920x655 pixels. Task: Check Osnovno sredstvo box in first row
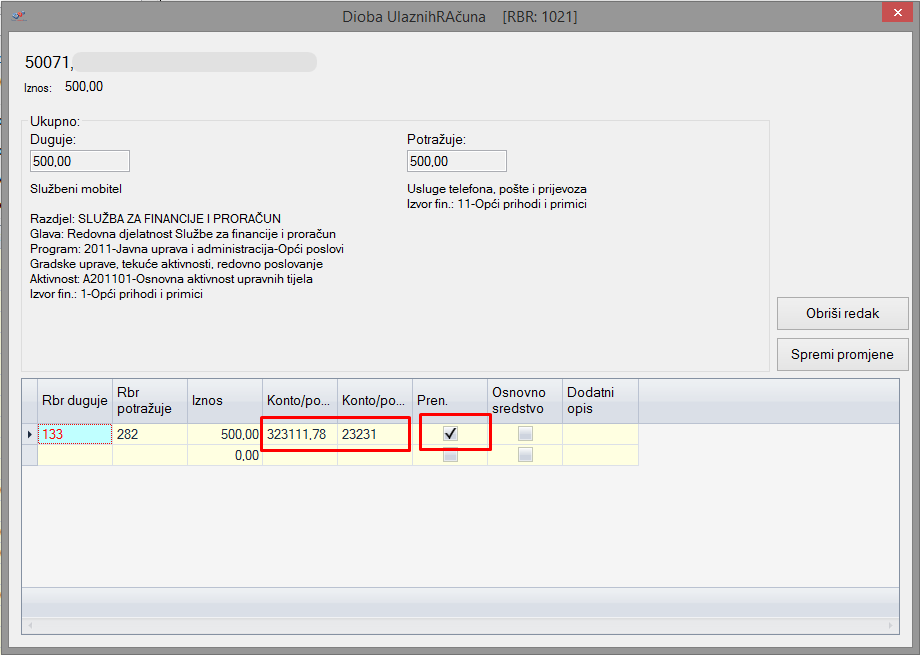pyautogui.click(x=525, y=434)
